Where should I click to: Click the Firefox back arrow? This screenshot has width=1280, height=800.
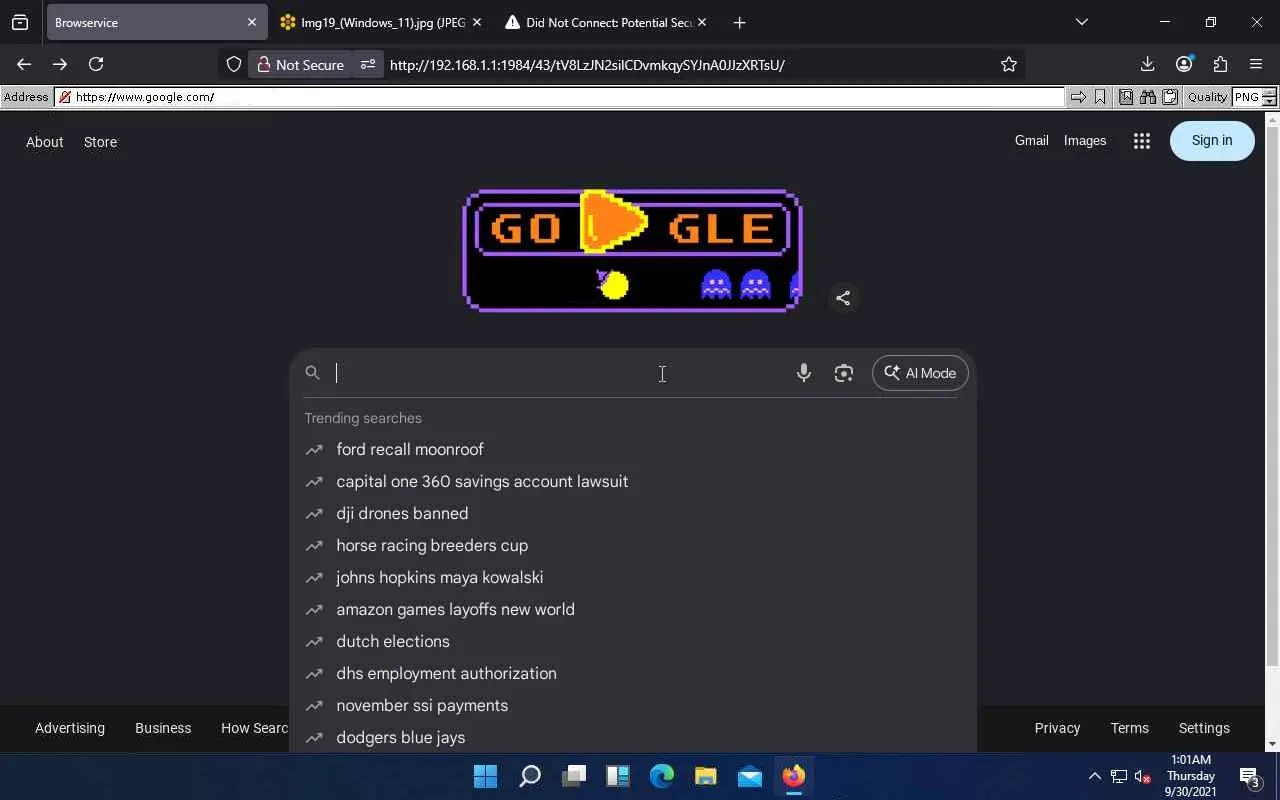24,64
